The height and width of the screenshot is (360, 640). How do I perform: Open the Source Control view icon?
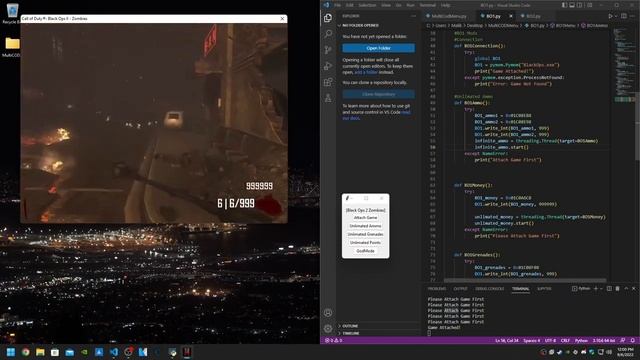pyautogui.click(x=328, y=50)
